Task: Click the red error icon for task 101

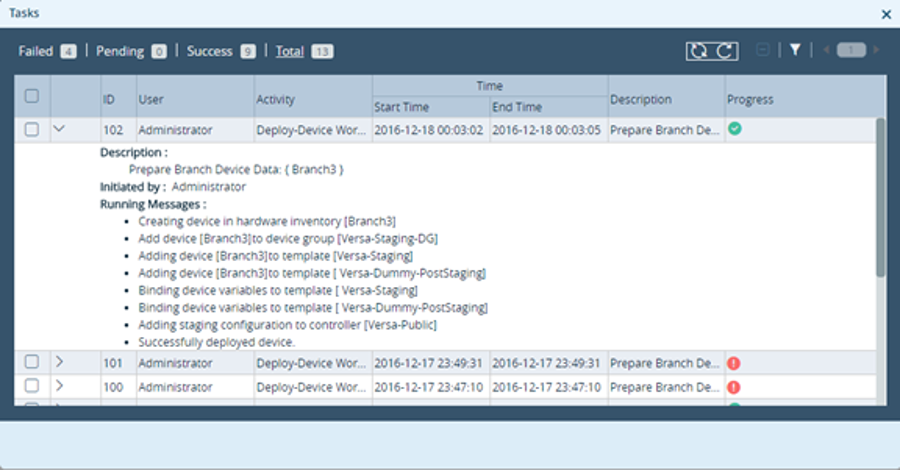Action: [734, 363]
